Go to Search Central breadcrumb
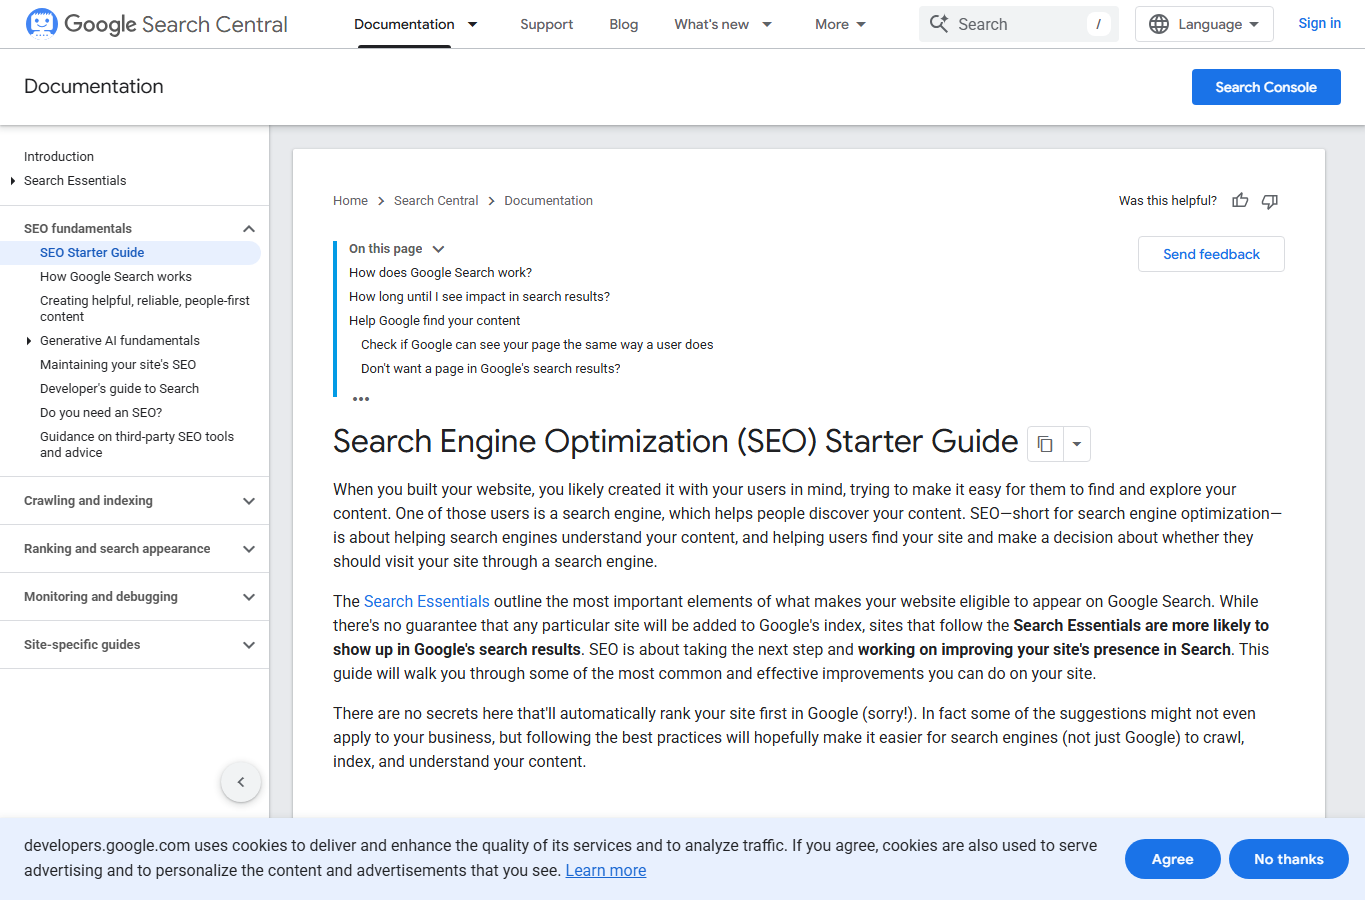 point(436,201)
